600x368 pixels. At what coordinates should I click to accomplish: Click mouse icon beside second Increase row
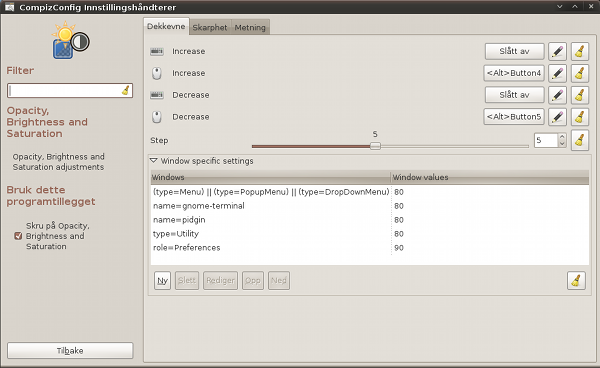(157, 73)
